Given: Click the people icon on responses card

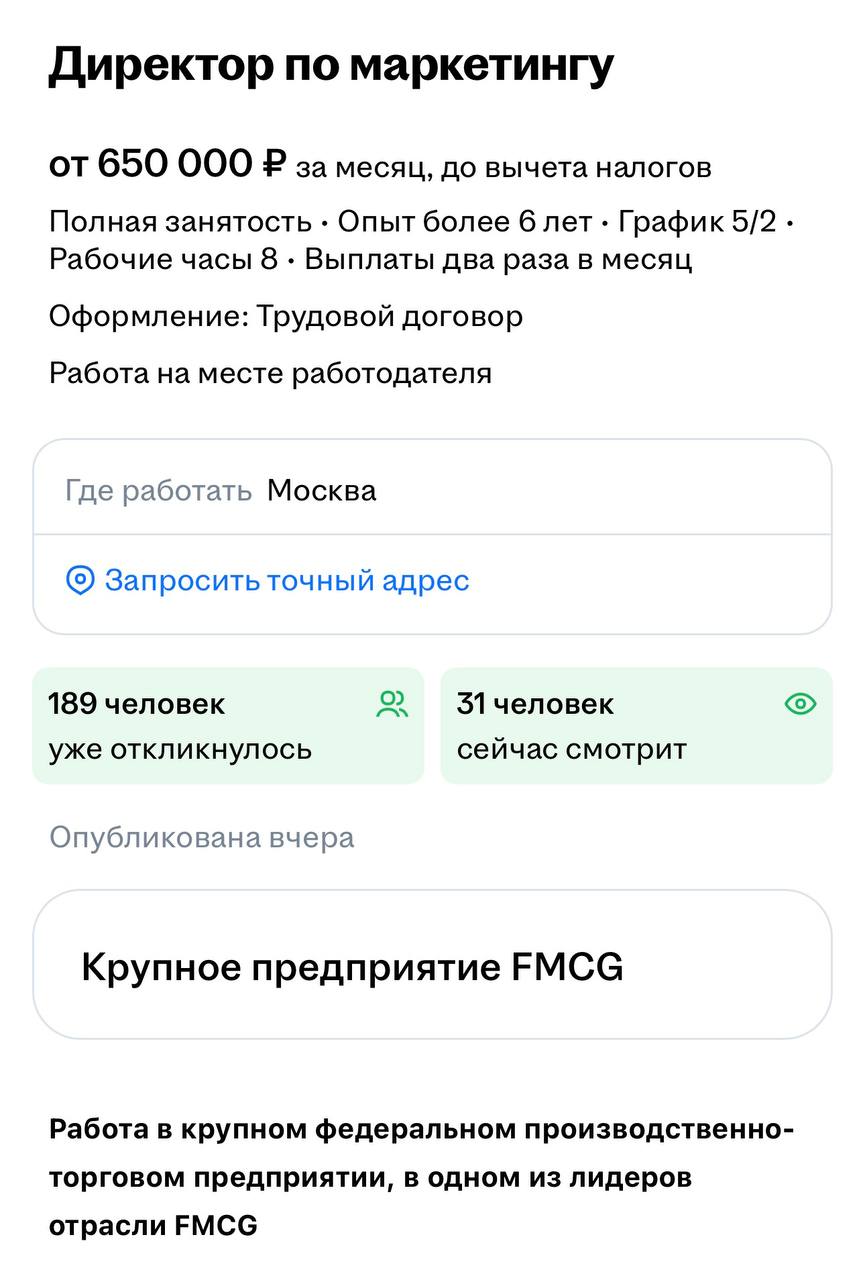Looking at the screenshot, I should pos(392,705).
